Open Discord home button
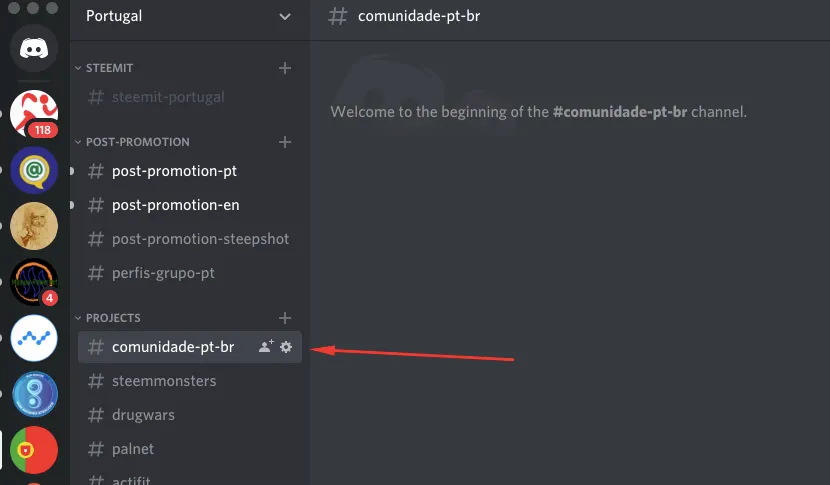 tap(34, 48)
